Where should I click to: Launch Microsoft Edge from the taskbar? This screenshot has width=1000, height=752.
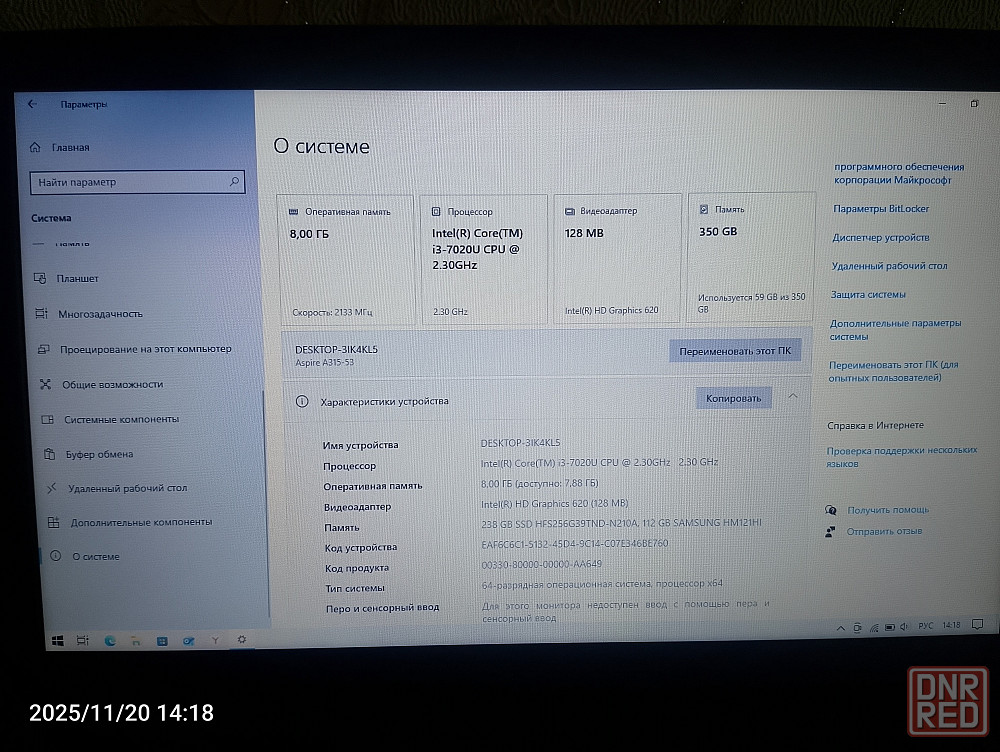[110, 640]
